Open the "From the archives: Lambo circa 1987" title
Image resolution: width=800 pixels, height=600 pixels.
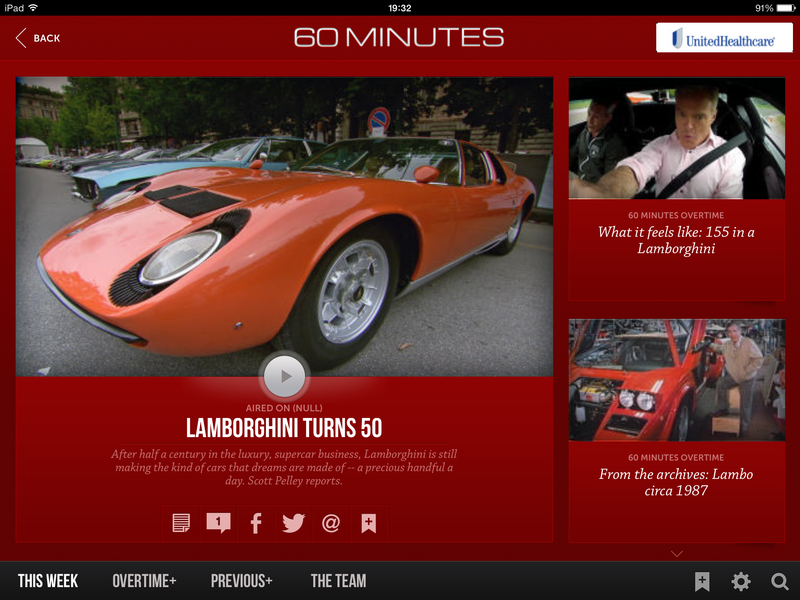tap(677, 482)
